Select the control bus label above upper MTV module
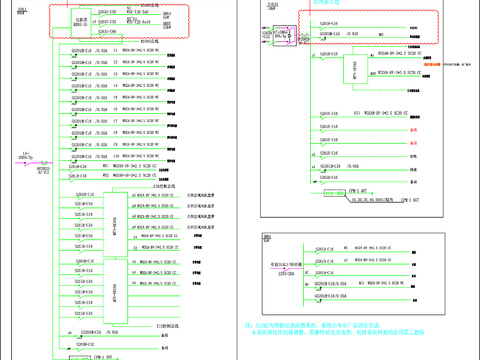Viewport: 480px width, 360px height. [x=164, y=186]
